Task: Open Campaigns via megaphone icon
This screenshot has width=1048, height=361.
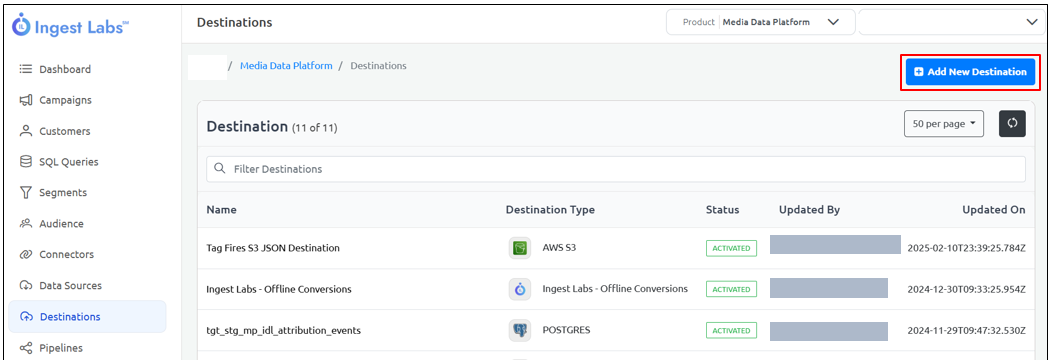Action: 26,100
